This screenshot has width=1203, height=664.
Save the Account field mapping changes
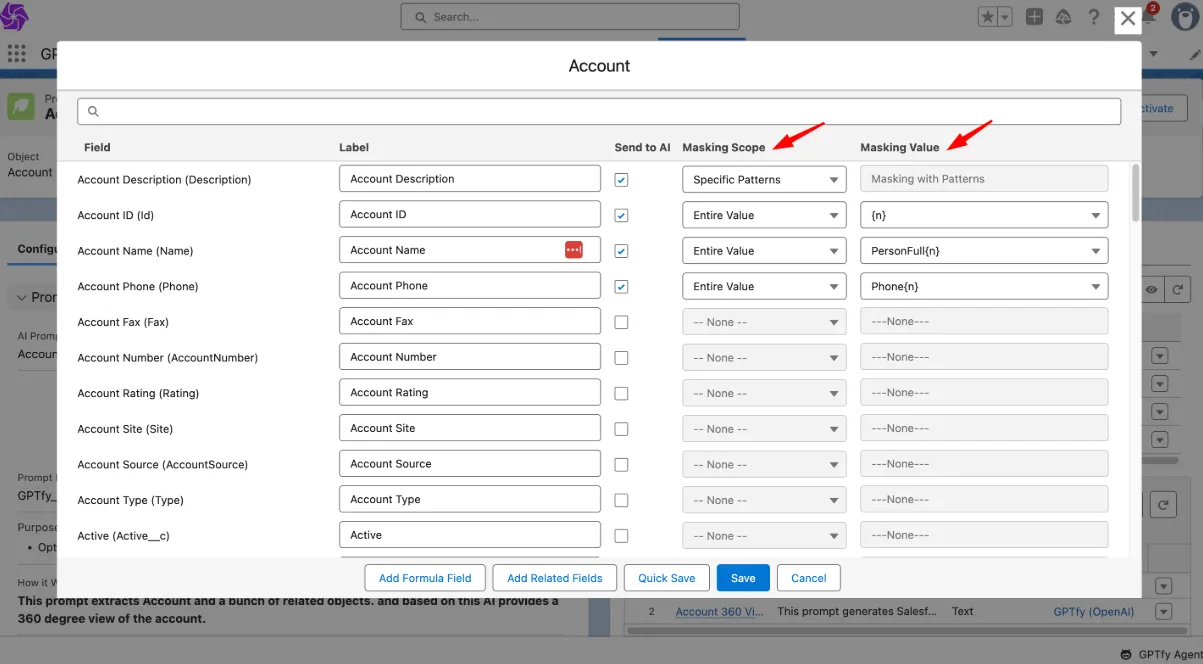[743, 577]
